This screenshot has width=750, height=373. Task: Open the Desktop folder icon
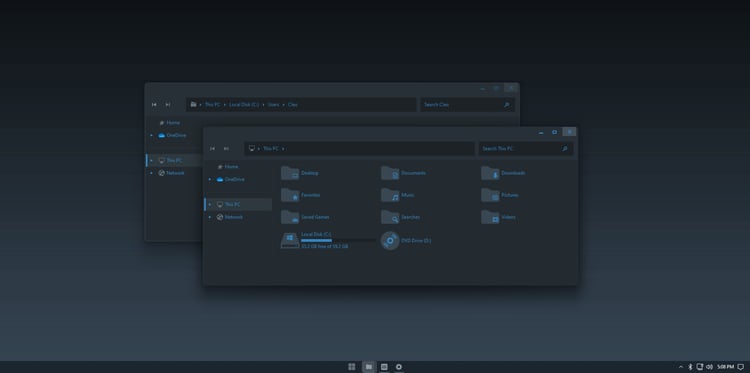click(290, 173)
